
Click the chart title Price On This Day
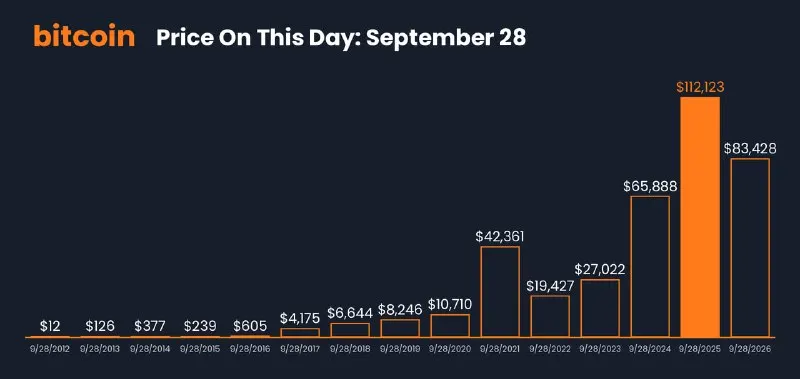(258, 38)
